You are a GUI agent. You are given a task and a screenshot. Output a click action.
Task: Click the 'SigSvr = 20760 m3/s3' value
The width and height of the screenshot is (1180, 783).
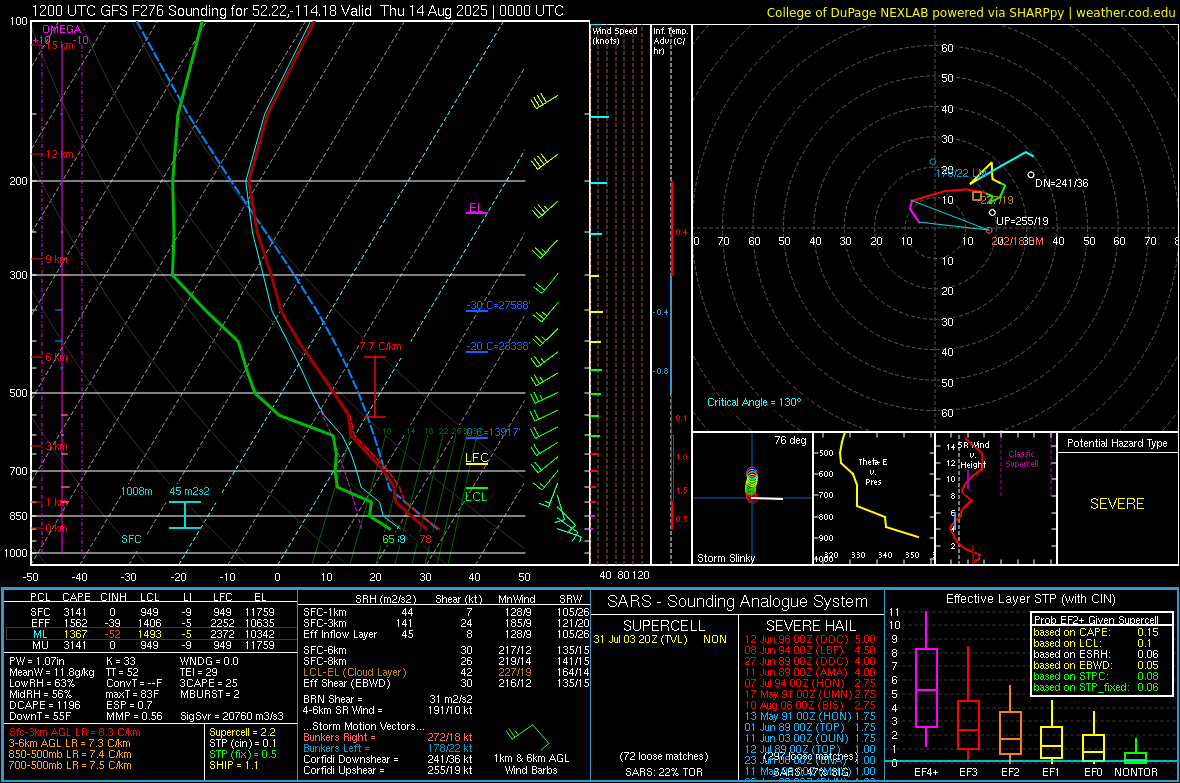[x=232, y=716]
